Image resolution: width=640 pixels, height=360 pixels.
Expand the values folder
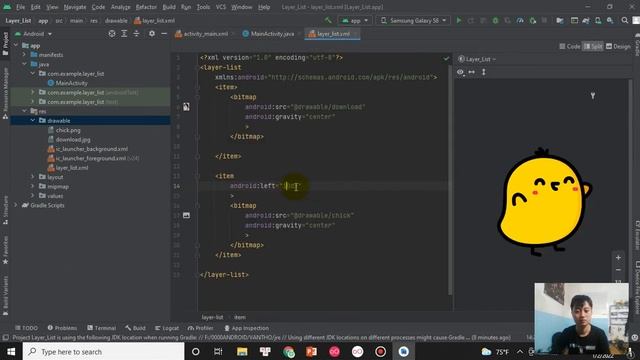click(x=33, y=196)
